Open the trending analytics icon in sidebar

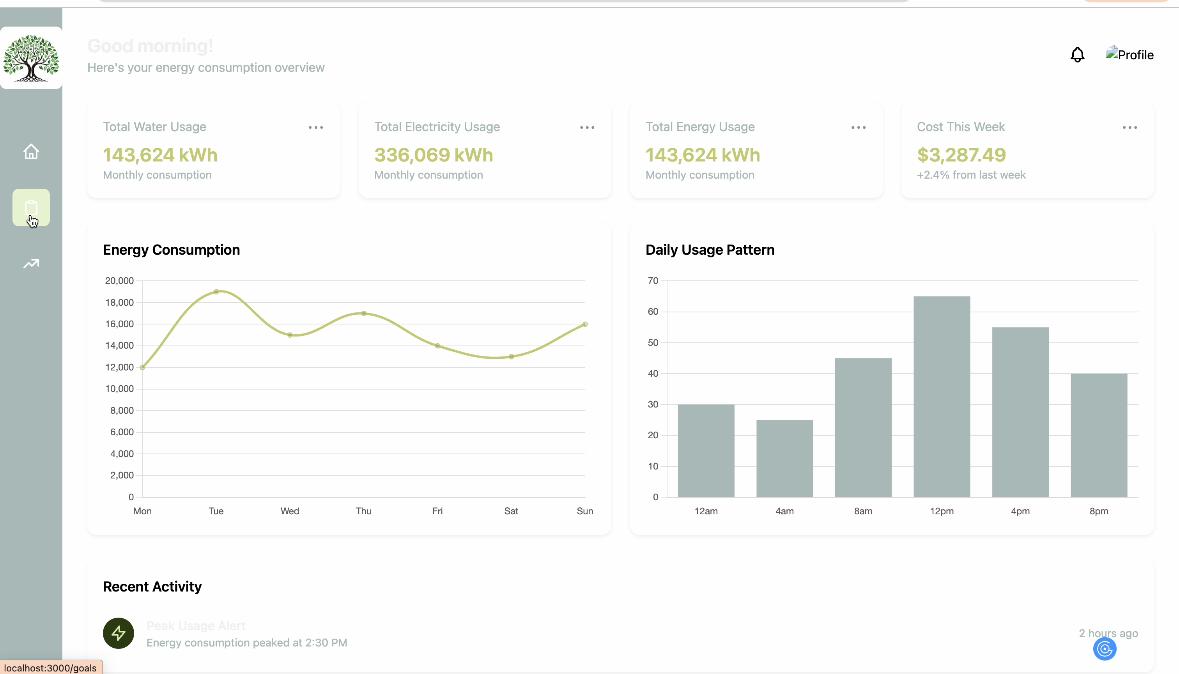point(31,263)
